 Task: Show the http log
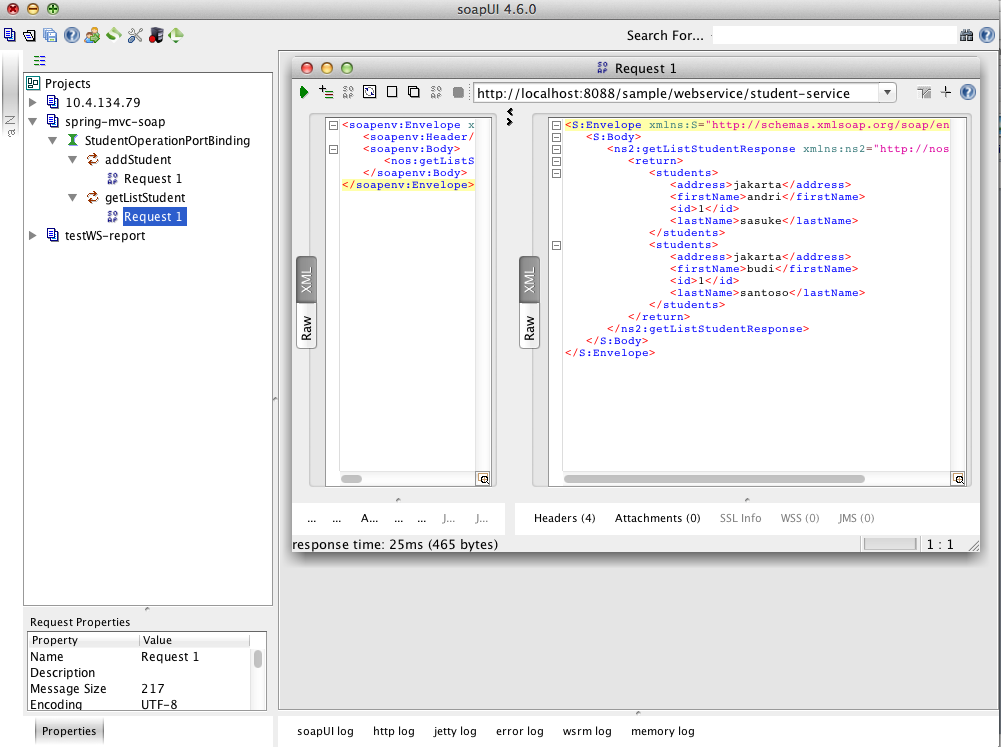coord(393,731)
